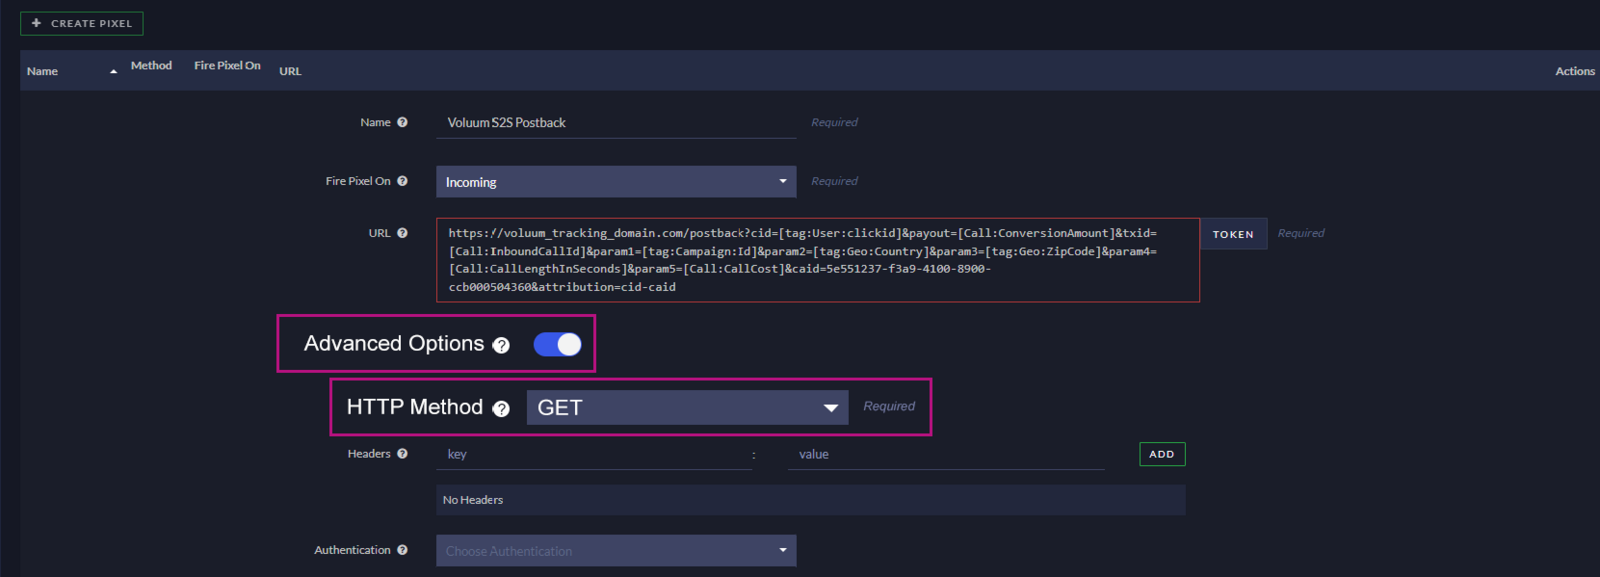Click the Headers label

pyautogui.click(x=369, y=453)
